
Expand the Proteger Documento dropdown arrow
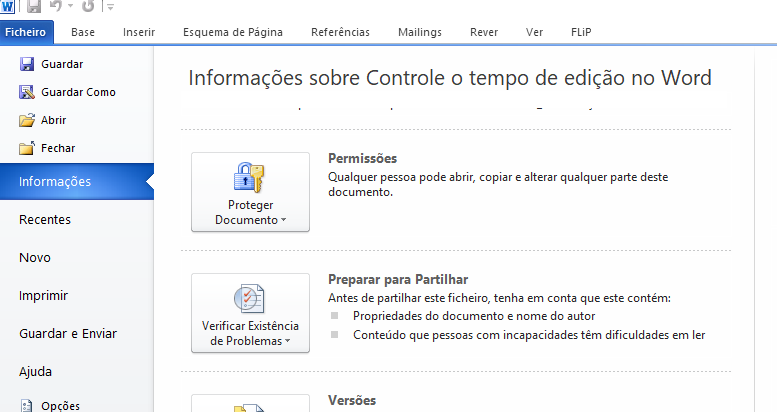point(283,220)
